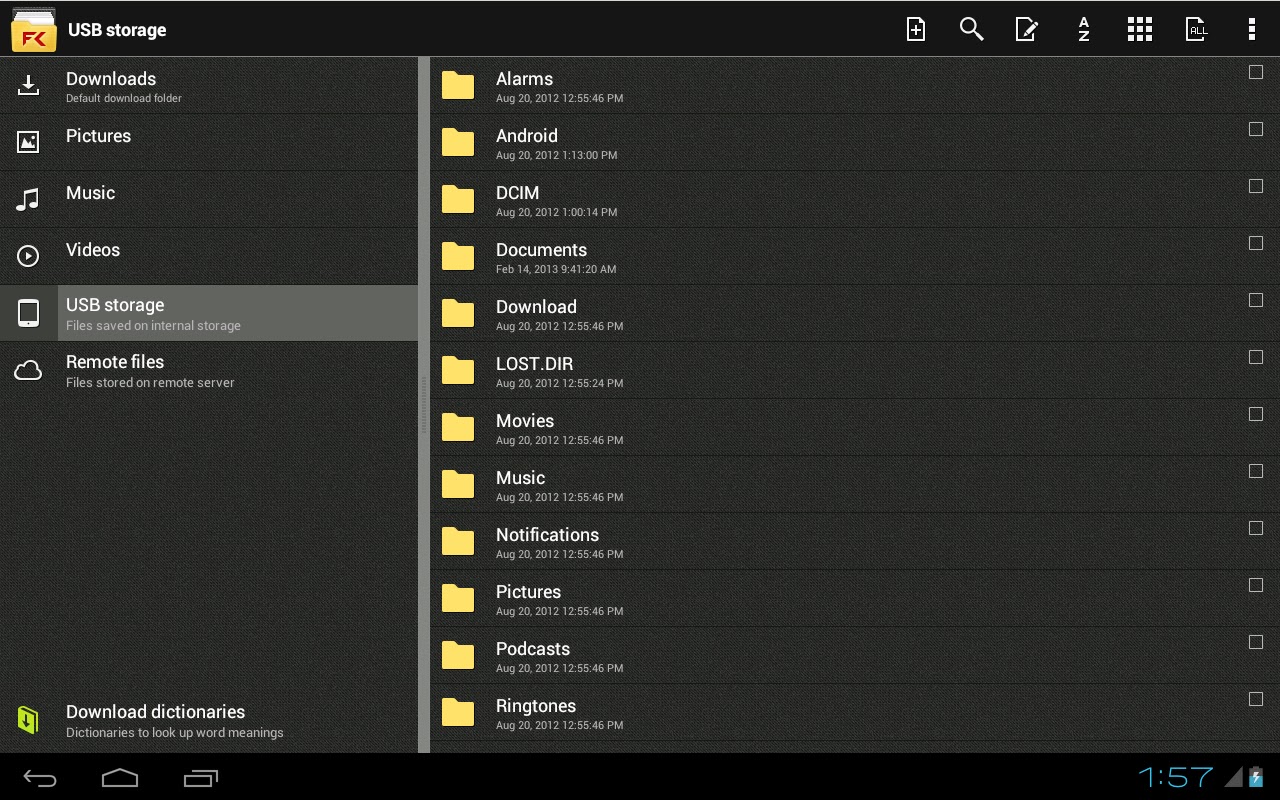This screenshot has width=1280, height=800.
Task: Select Remote files in the sidebar
Action: [x=209, y=371]
